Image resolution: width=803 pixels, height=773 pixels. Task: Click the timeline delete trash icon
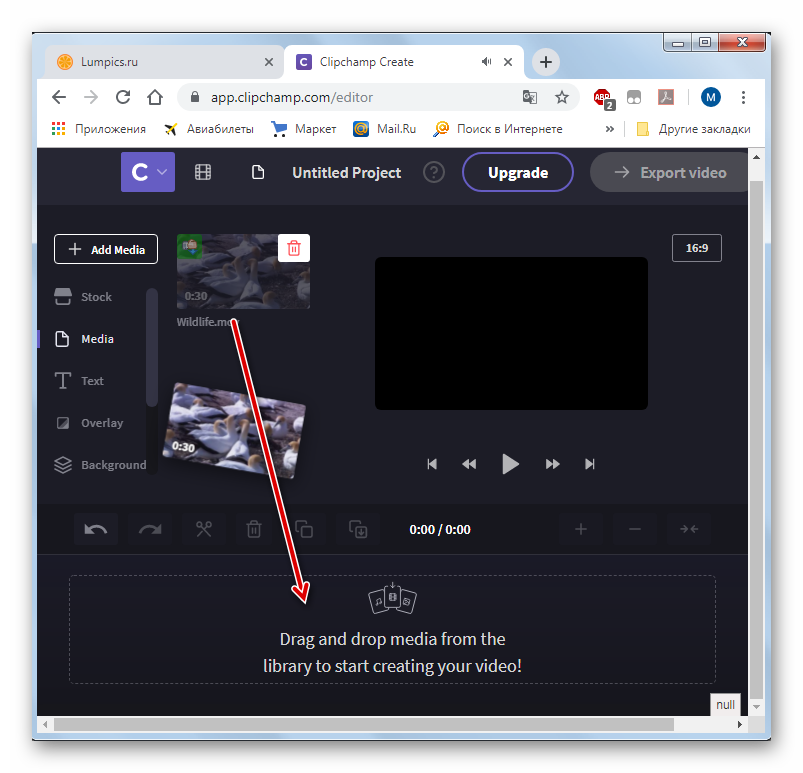pos(254,529)
